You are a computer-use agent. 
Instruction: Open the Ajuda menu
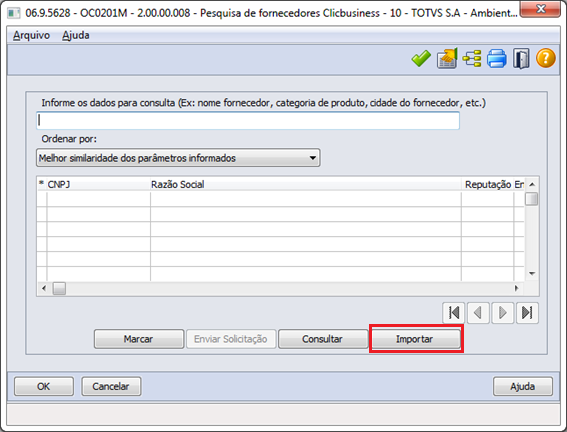point(76,35)
